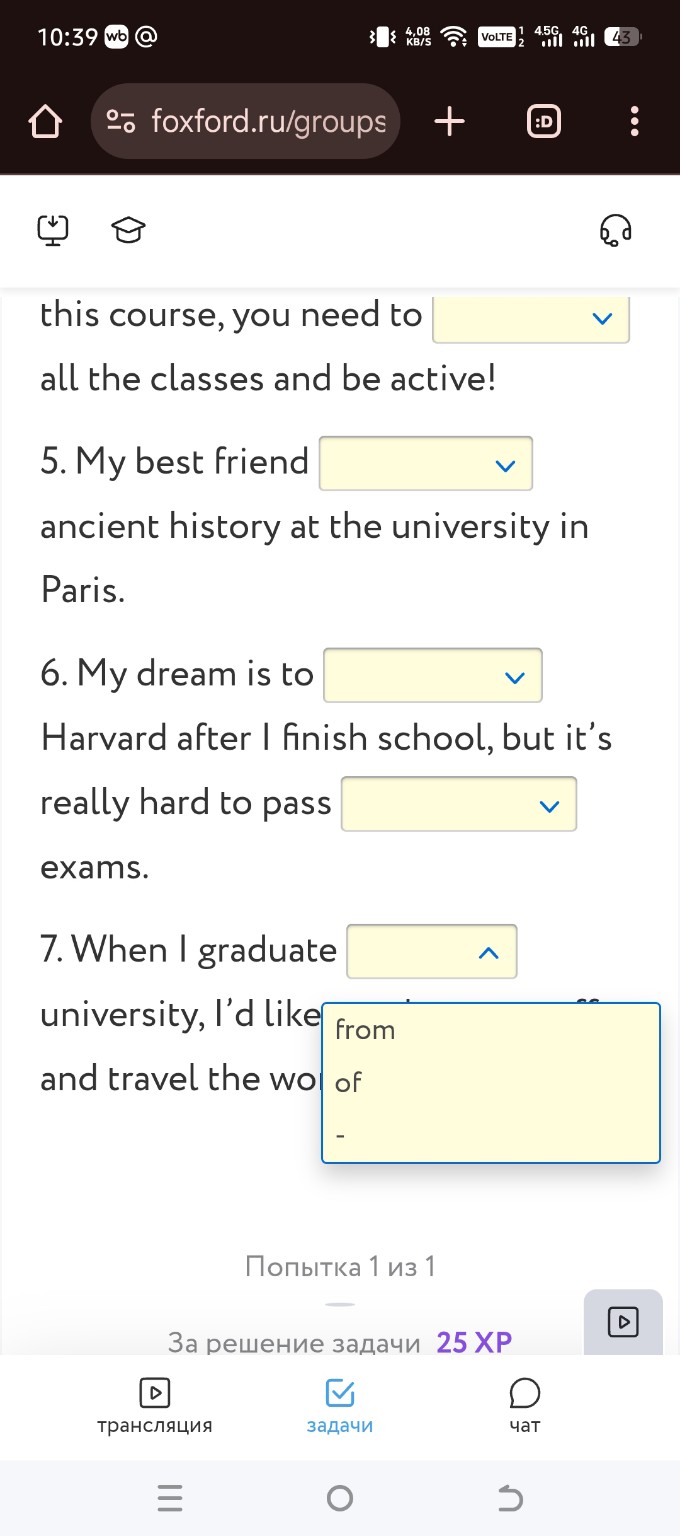Screen dimensions: 680x1536
Task: Choose "from" in the open list
Action: (x=366, y=1030)
